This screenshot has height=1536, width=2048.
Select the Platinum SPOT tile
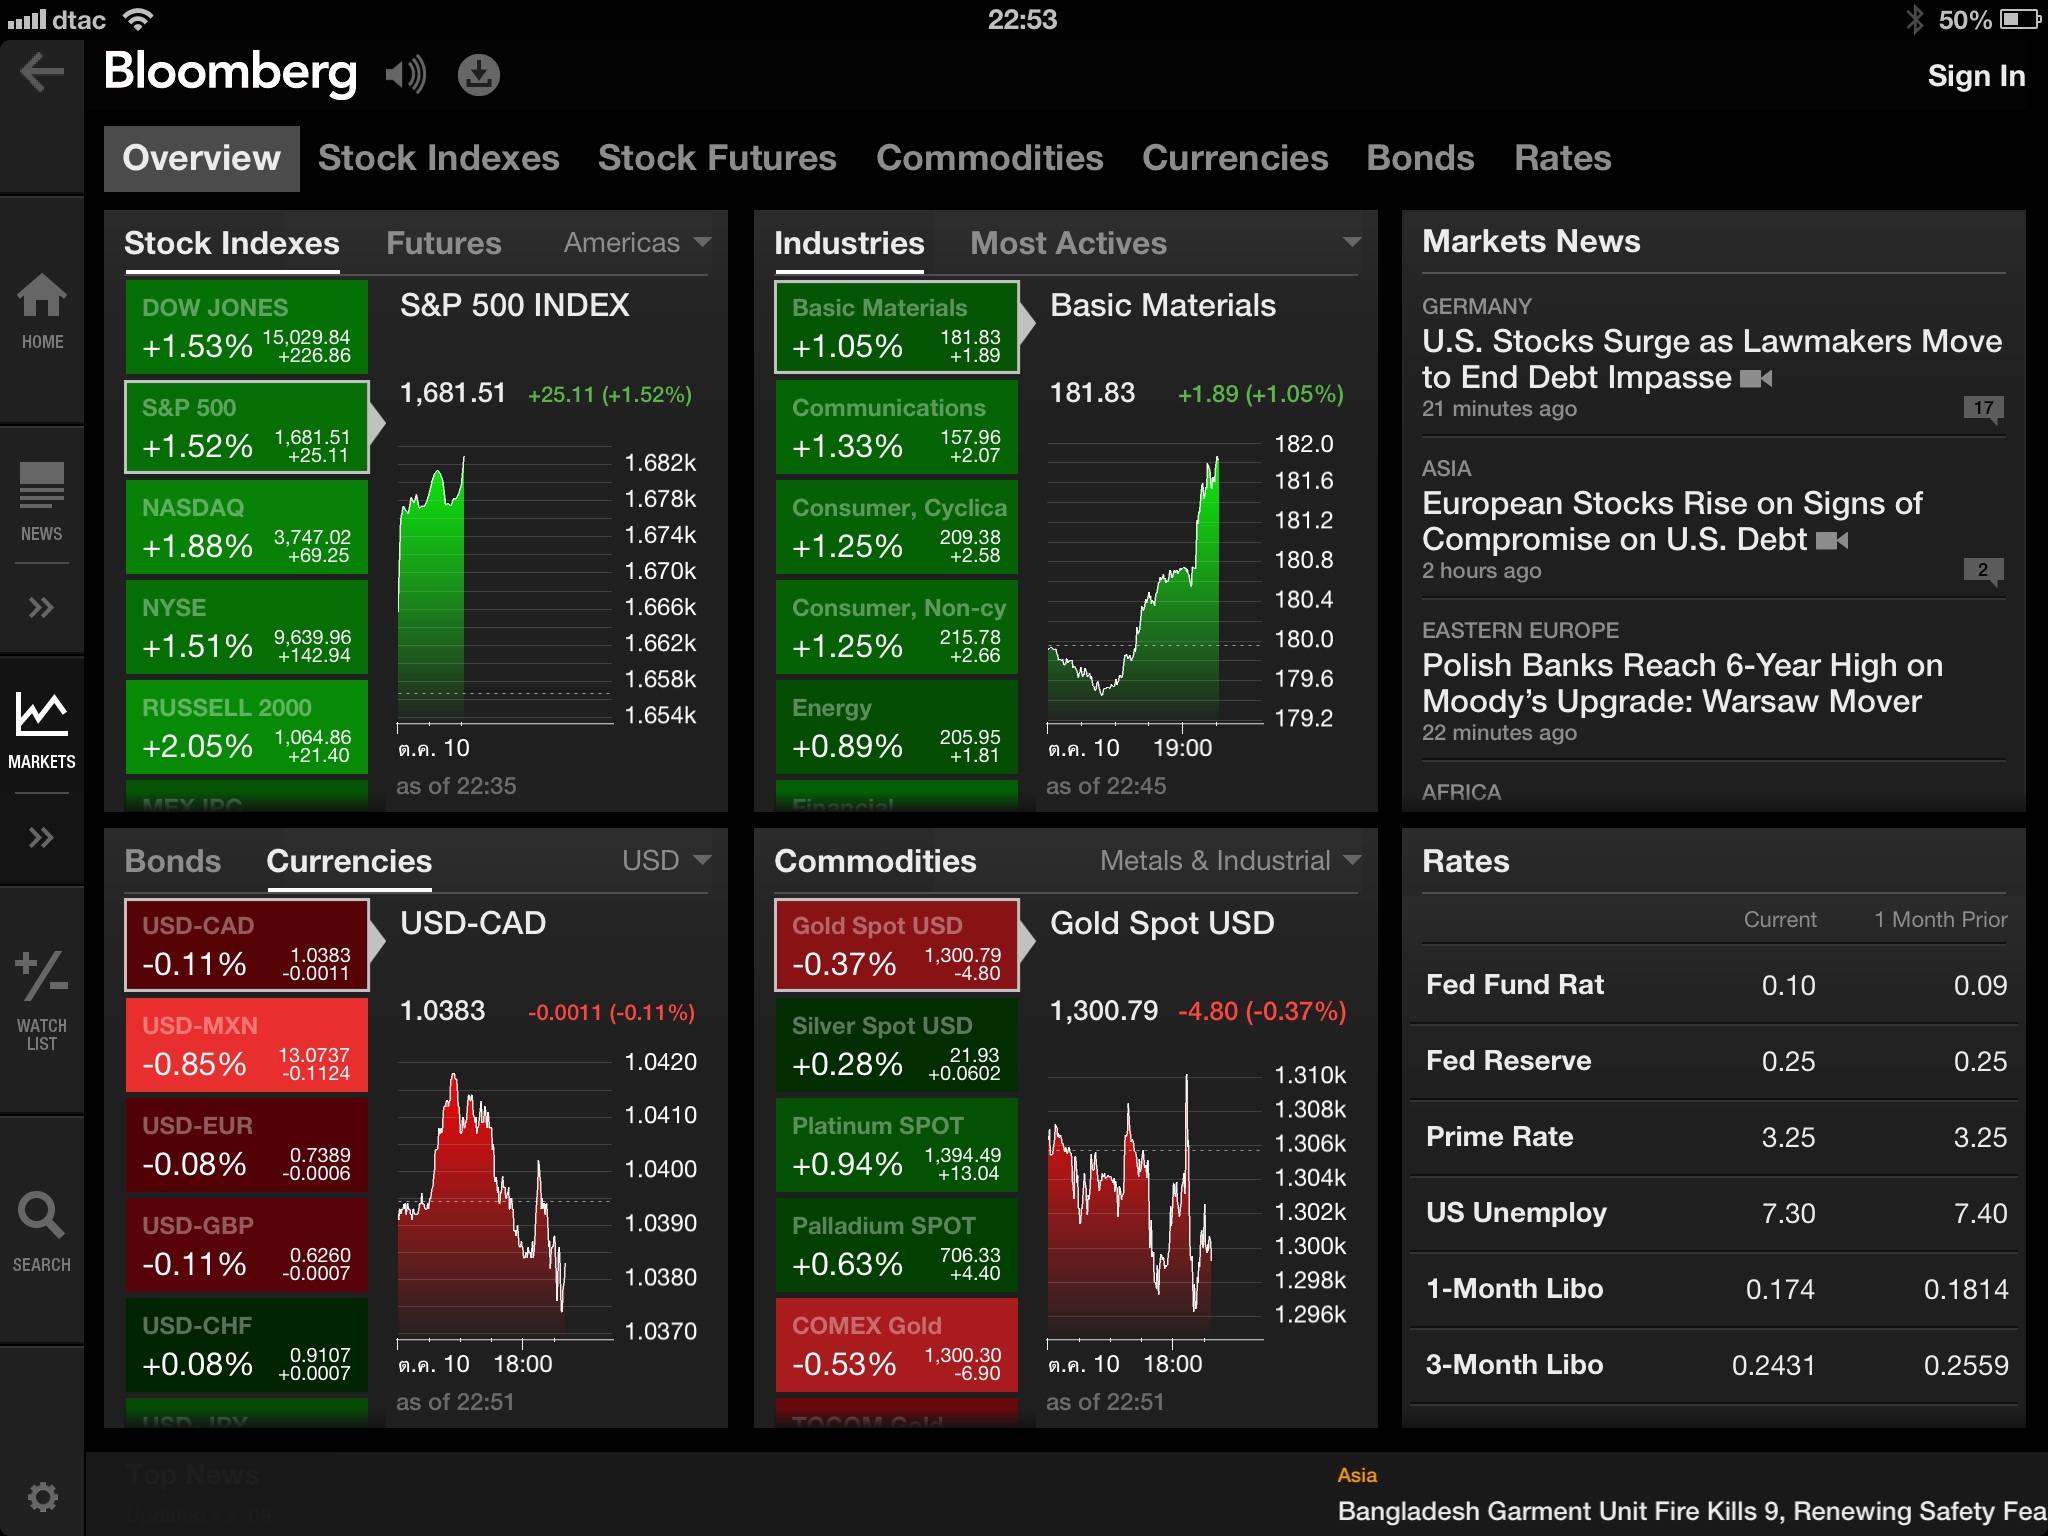point(897,1145)
